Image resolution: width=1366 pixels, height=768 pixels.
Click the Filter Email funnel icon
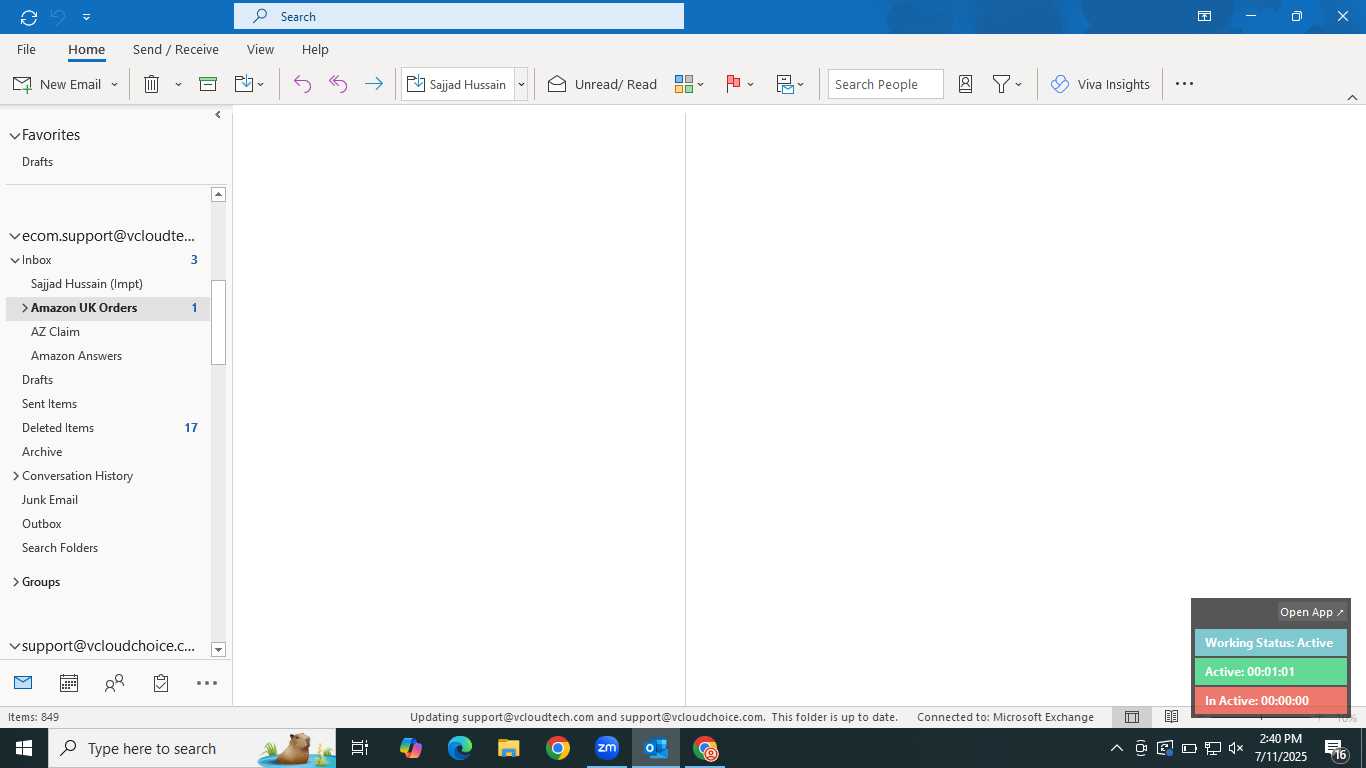tap(1001, 84)
